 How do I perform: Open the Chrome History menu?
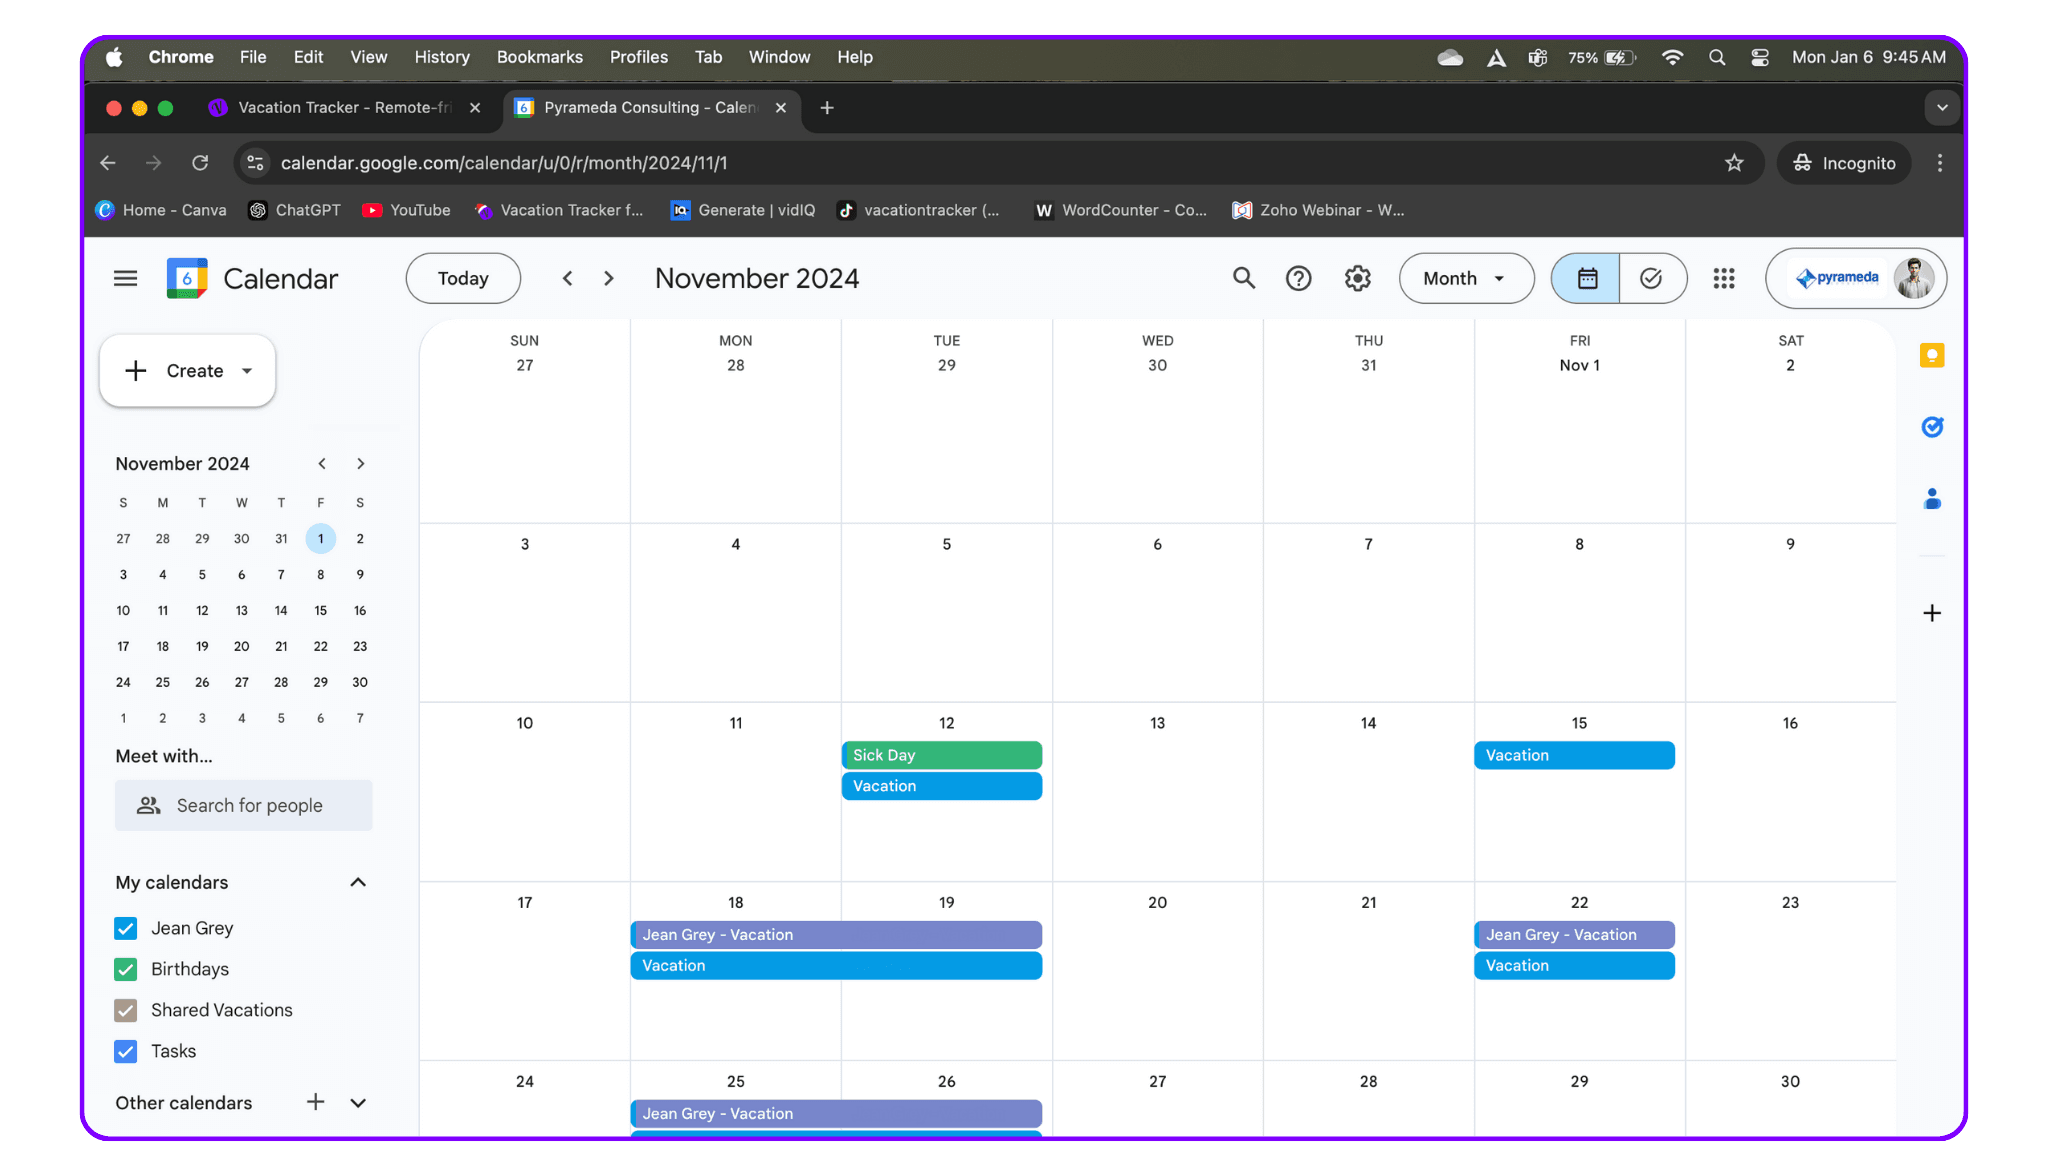click(442, 57)
